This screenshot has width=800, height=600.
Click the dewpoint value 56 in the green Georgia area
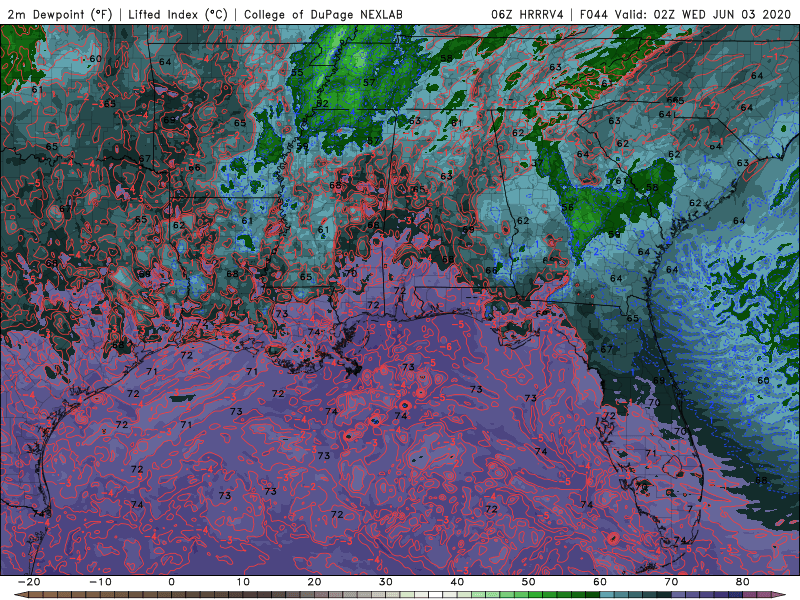coord(567,207)
